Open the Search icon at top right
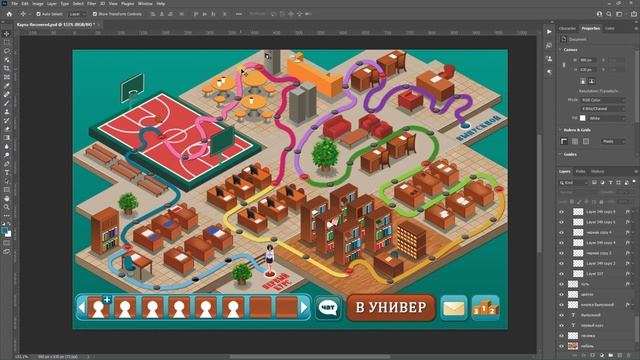This screenshot has width=640, height=360. (x=609, y=14)
